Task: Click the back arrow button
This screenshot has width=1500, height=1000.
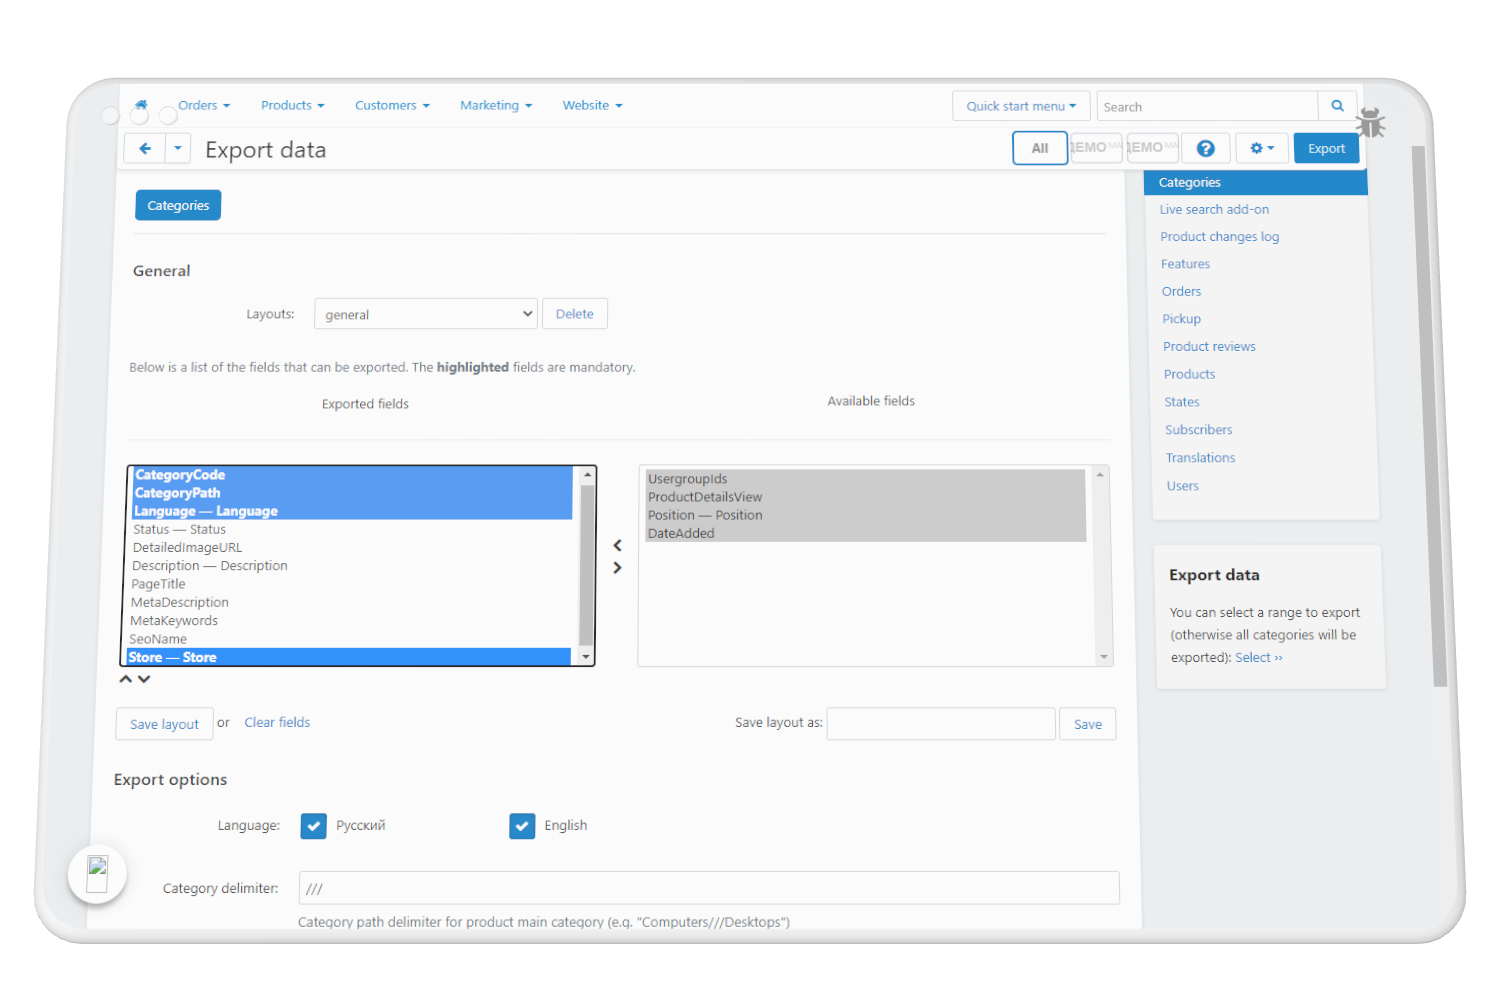Action: point(145,149)
